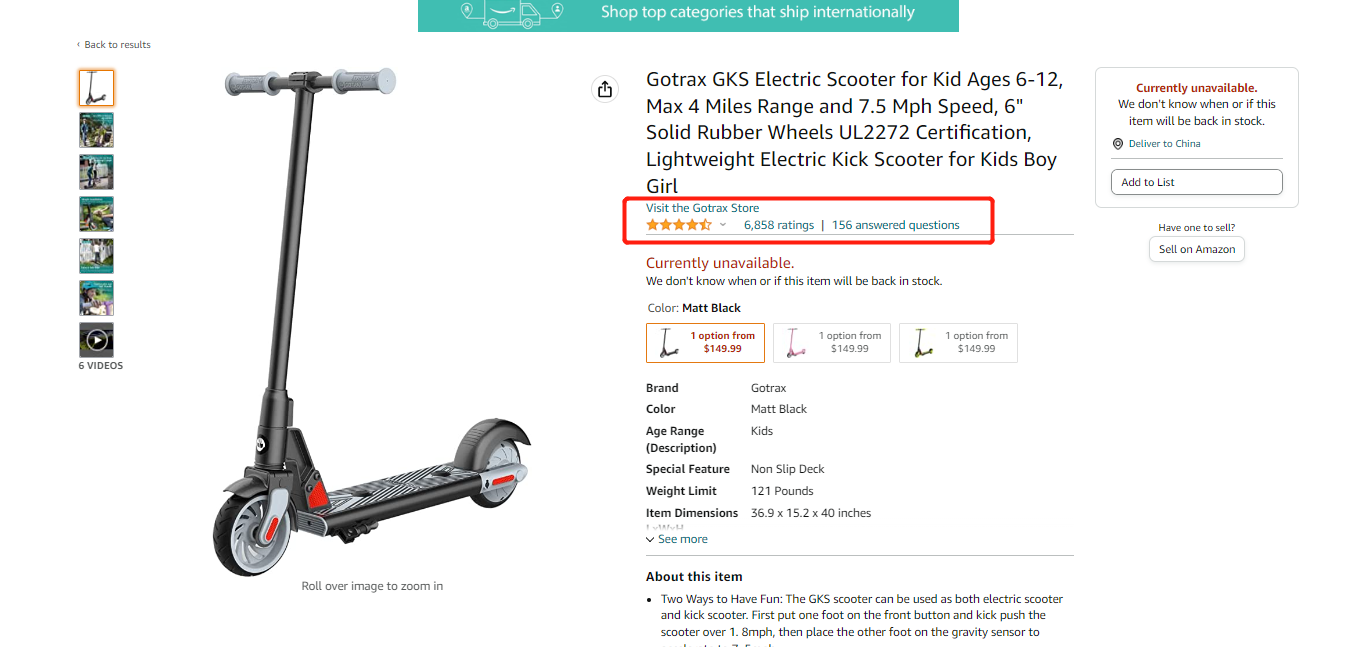Viewport: 1351px width, 647px height.
Task: Choose the green scooter color option
Action: tap(958, 343)
